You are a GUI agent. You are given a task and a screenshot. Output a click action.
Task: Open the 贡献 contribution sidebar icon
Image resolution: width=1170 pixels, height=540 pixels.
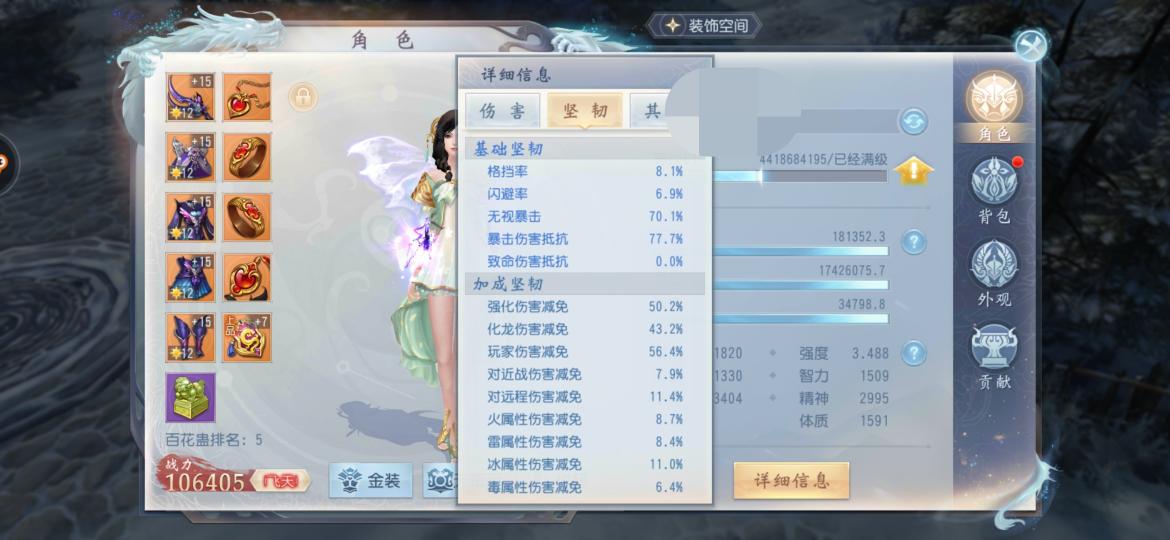coord(994,356)
